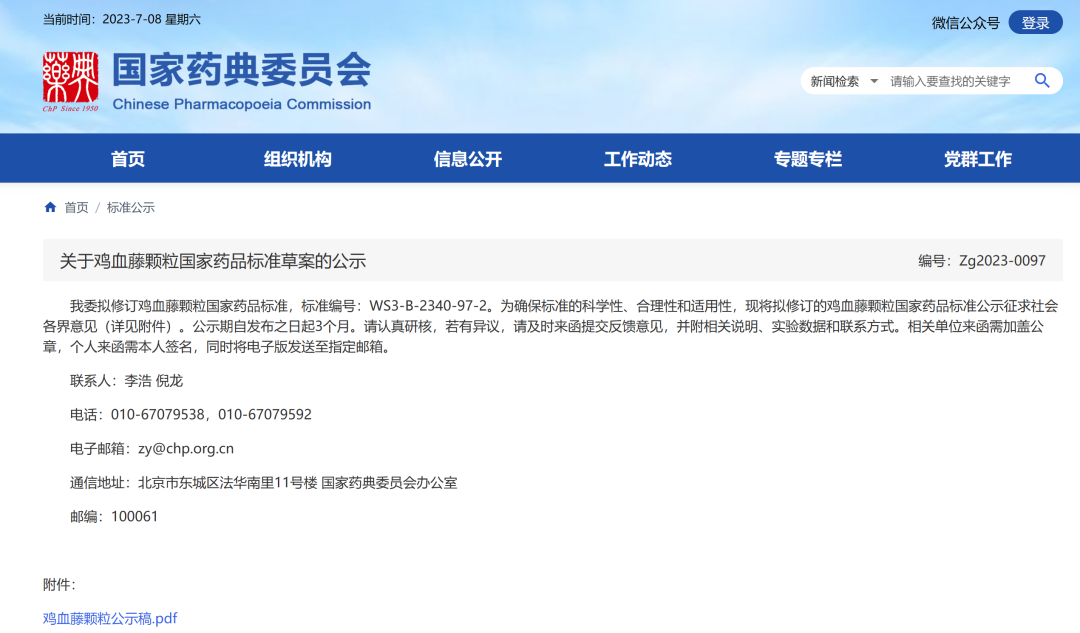This screenshot has width=1080, height=633.
Task: Click the Chinese Pharmacopoeia Commission English title
Action: pos(242,104)
